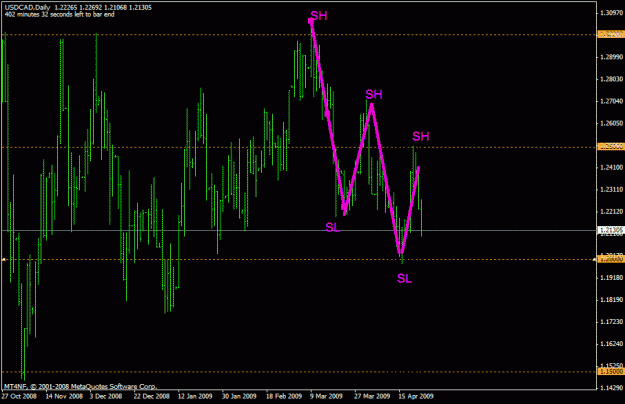
Task: Click the 1.27040 price scale value
Action: coord(611,101)
